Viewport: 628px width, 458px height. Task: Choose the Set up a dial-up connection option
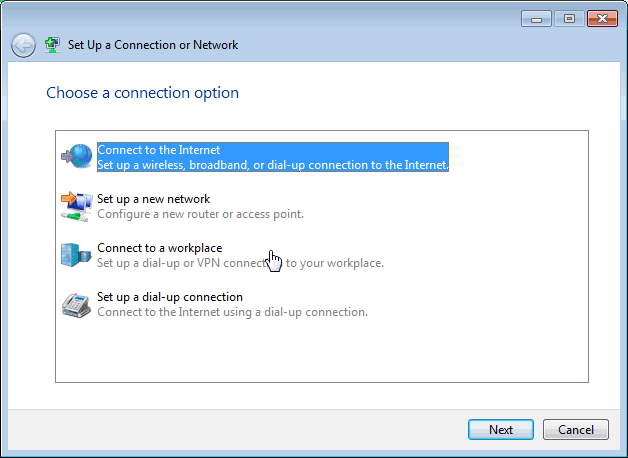pos(170,297)
